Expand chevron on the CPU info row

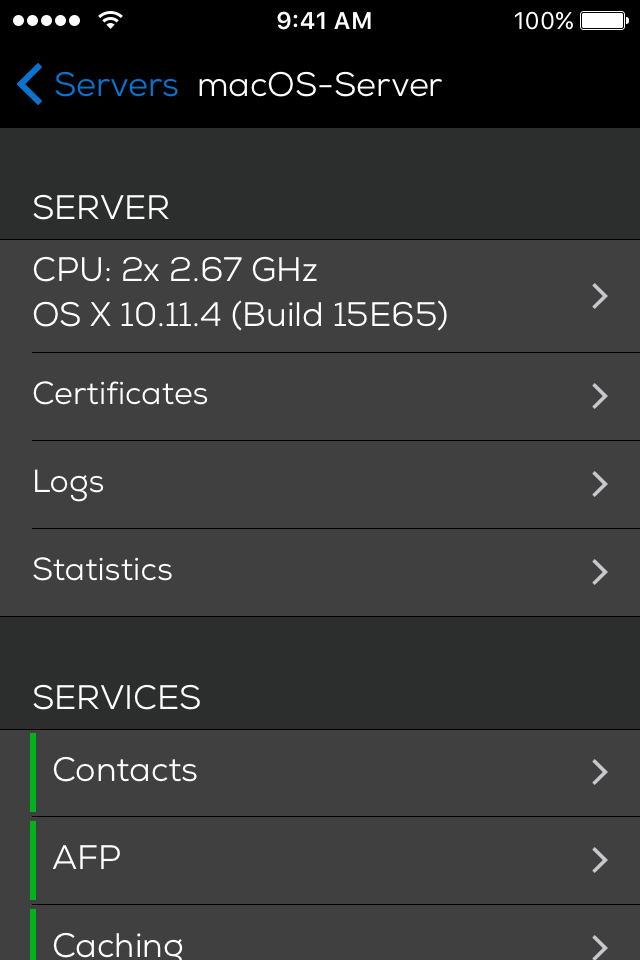click(x=600, y=296)
